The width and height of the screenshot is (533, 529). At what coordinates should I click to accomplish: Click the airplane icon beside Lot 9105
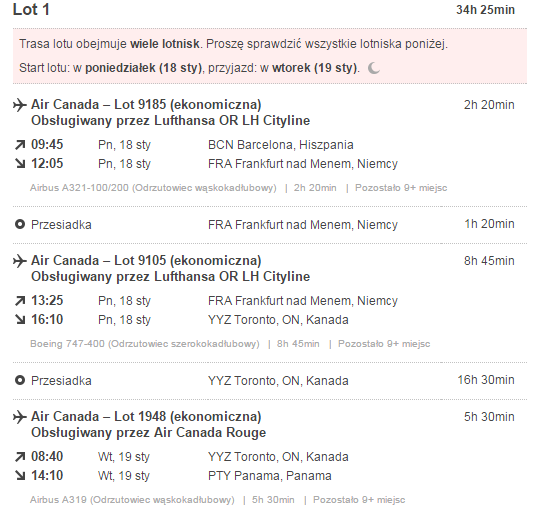pos(20,261)
